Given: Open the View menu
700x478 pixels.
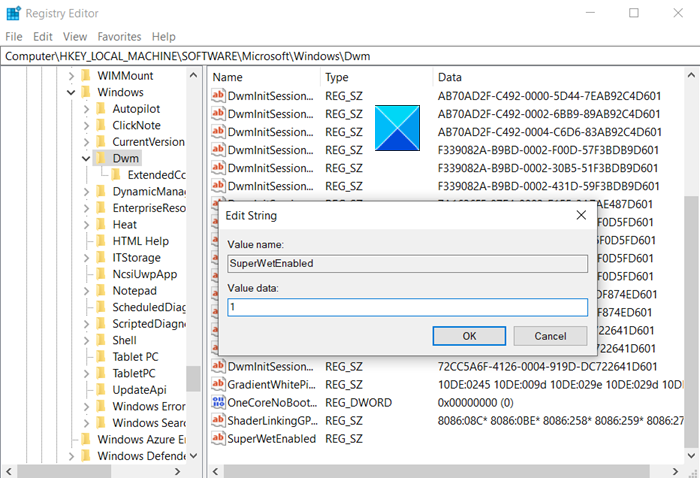Looking at the screenshot, I should [75, 37].
